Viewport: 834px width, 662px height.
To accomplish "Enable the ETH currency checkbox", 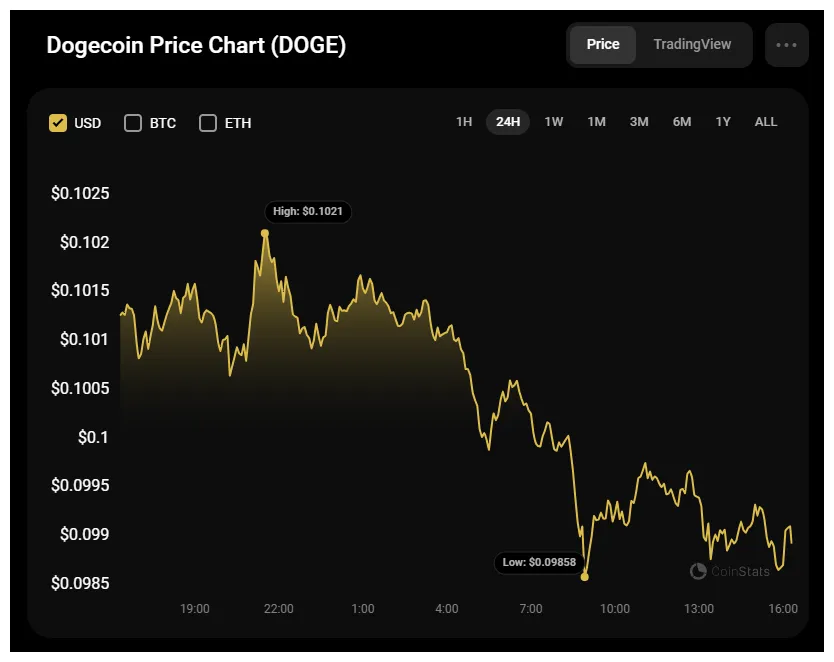I will 207,122.
